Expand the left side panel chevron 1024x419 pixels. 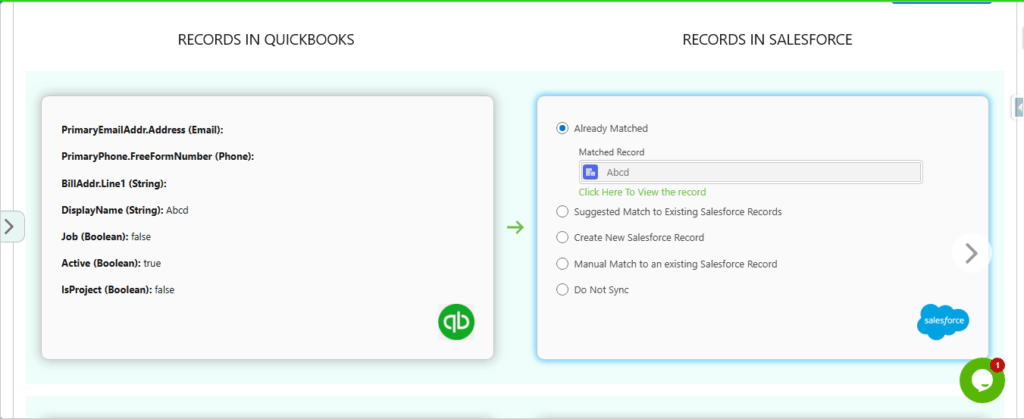[11, 226]
